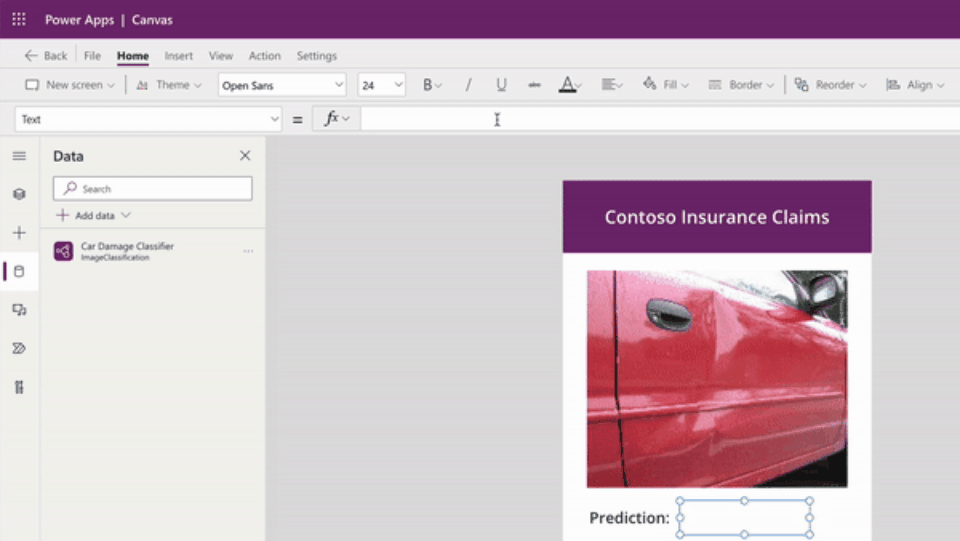Close the Data panel
This screenshot has height=541, width=960.
point(245,156)
